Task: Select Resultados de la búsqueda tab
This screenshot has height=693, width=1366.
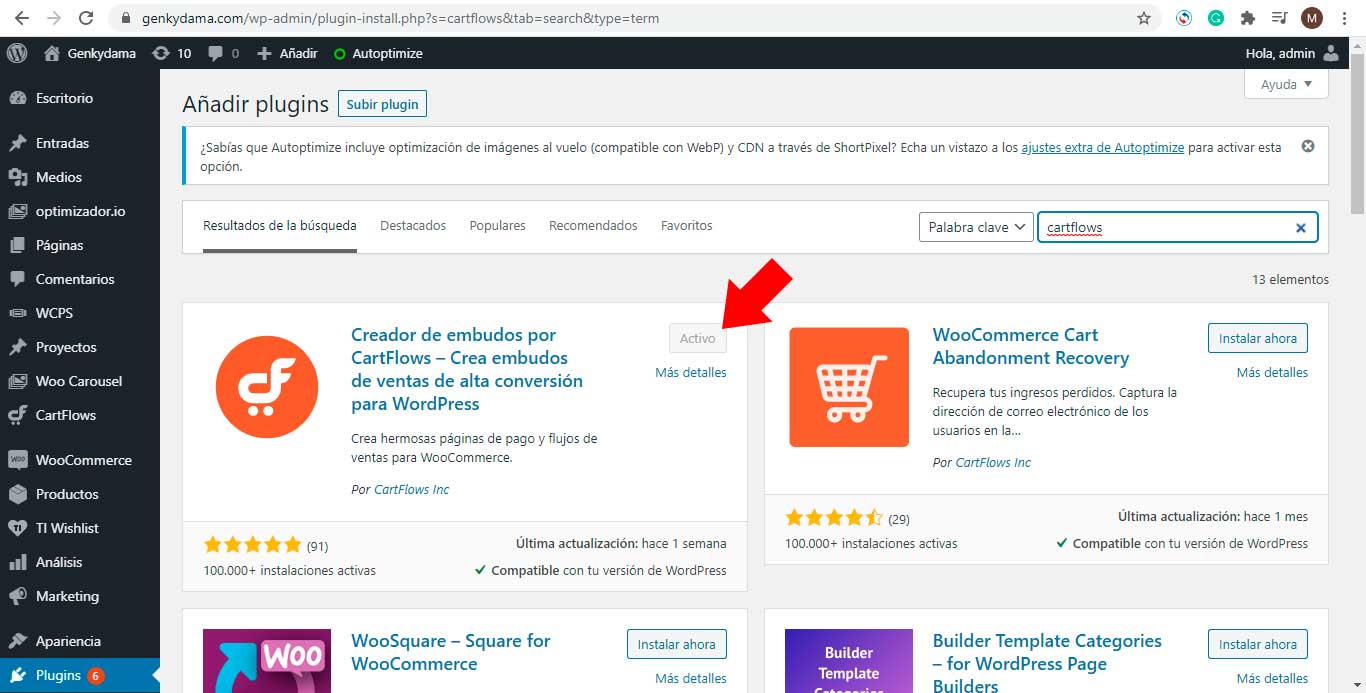Action: point(280,226)
